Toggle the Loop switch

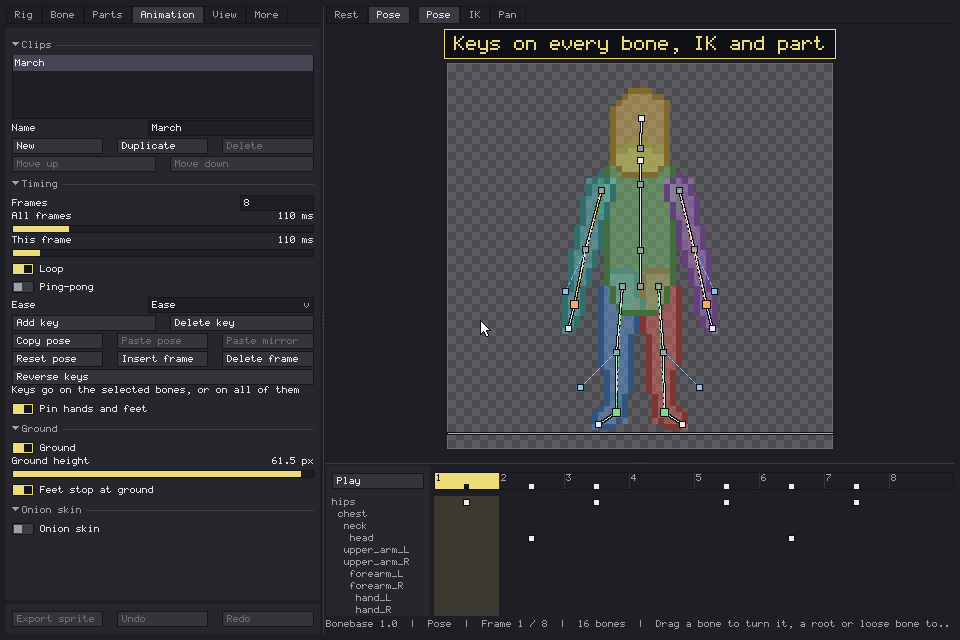coord(23,269)
